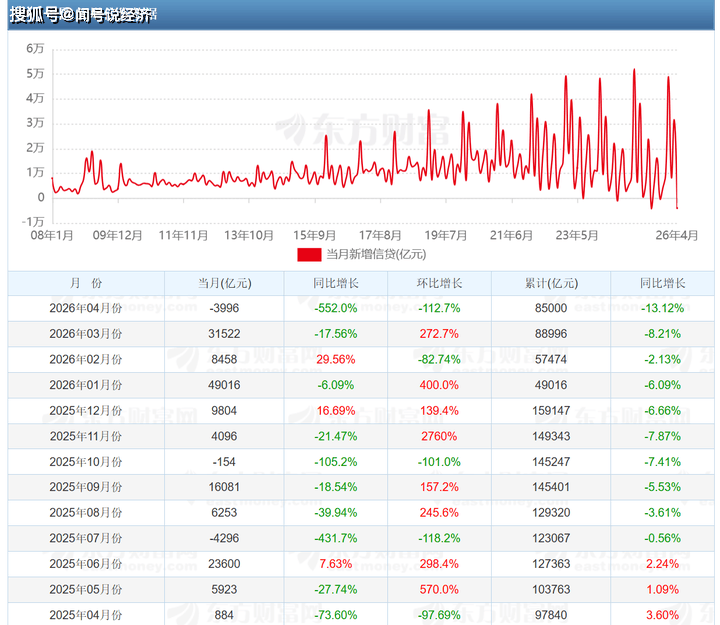Click the monthly value 23600

click(x=225, y=564)
